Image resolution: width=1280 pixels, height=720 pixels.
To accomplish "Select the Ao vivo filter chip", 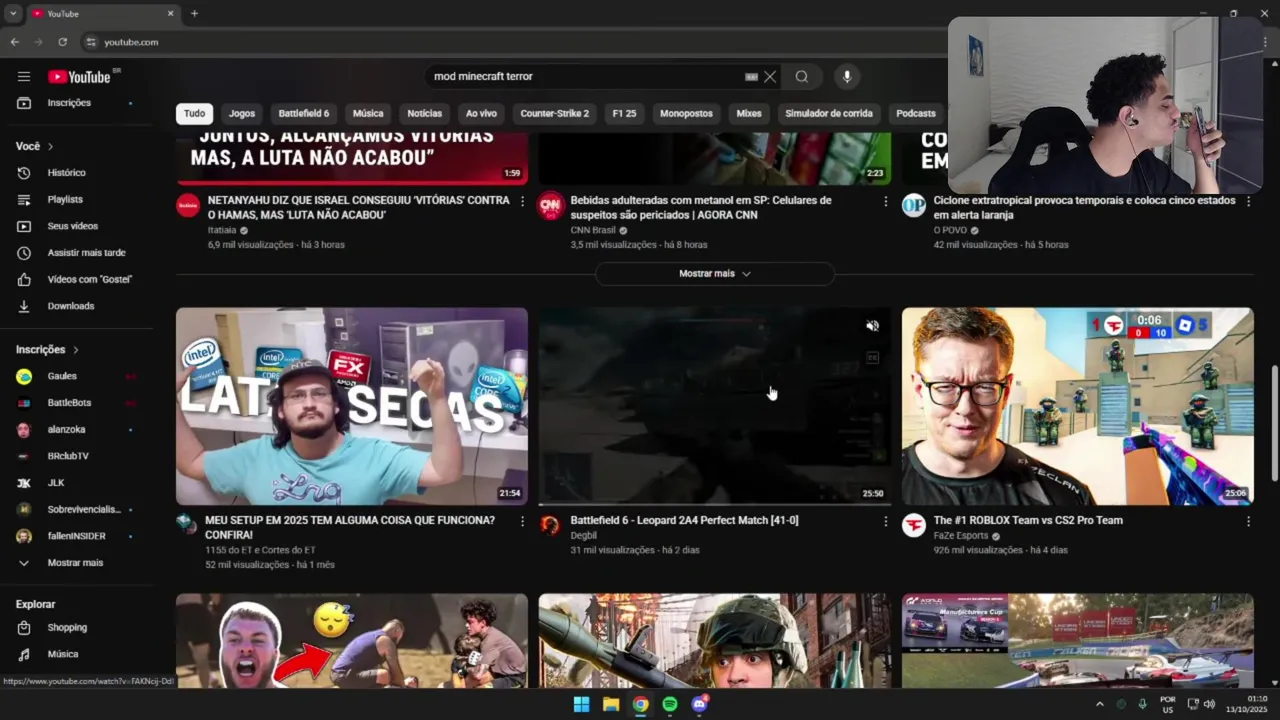I will 481,113.
